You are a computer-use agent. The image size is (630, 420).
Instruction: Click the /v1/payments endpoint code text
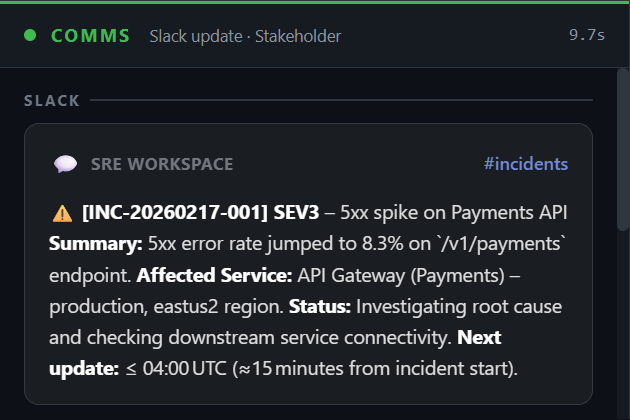coord(502,244)
